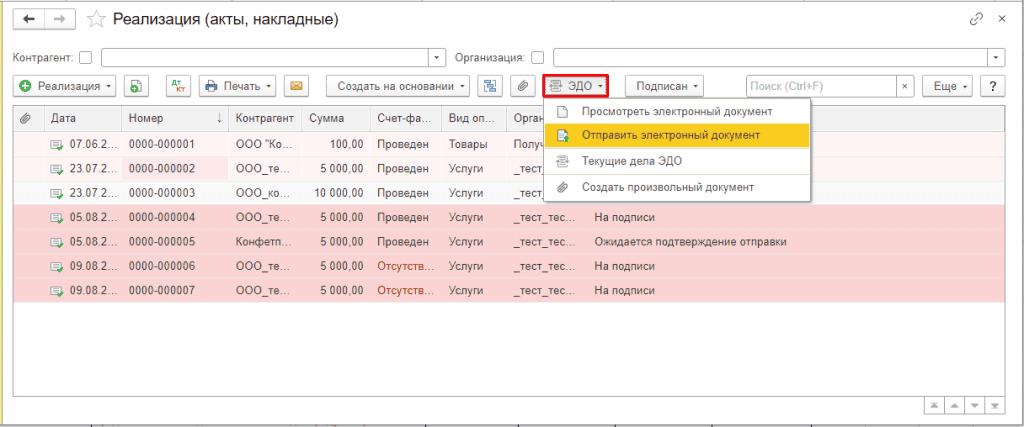
Task: Click the question mark help button
Action: pos(992,86)
